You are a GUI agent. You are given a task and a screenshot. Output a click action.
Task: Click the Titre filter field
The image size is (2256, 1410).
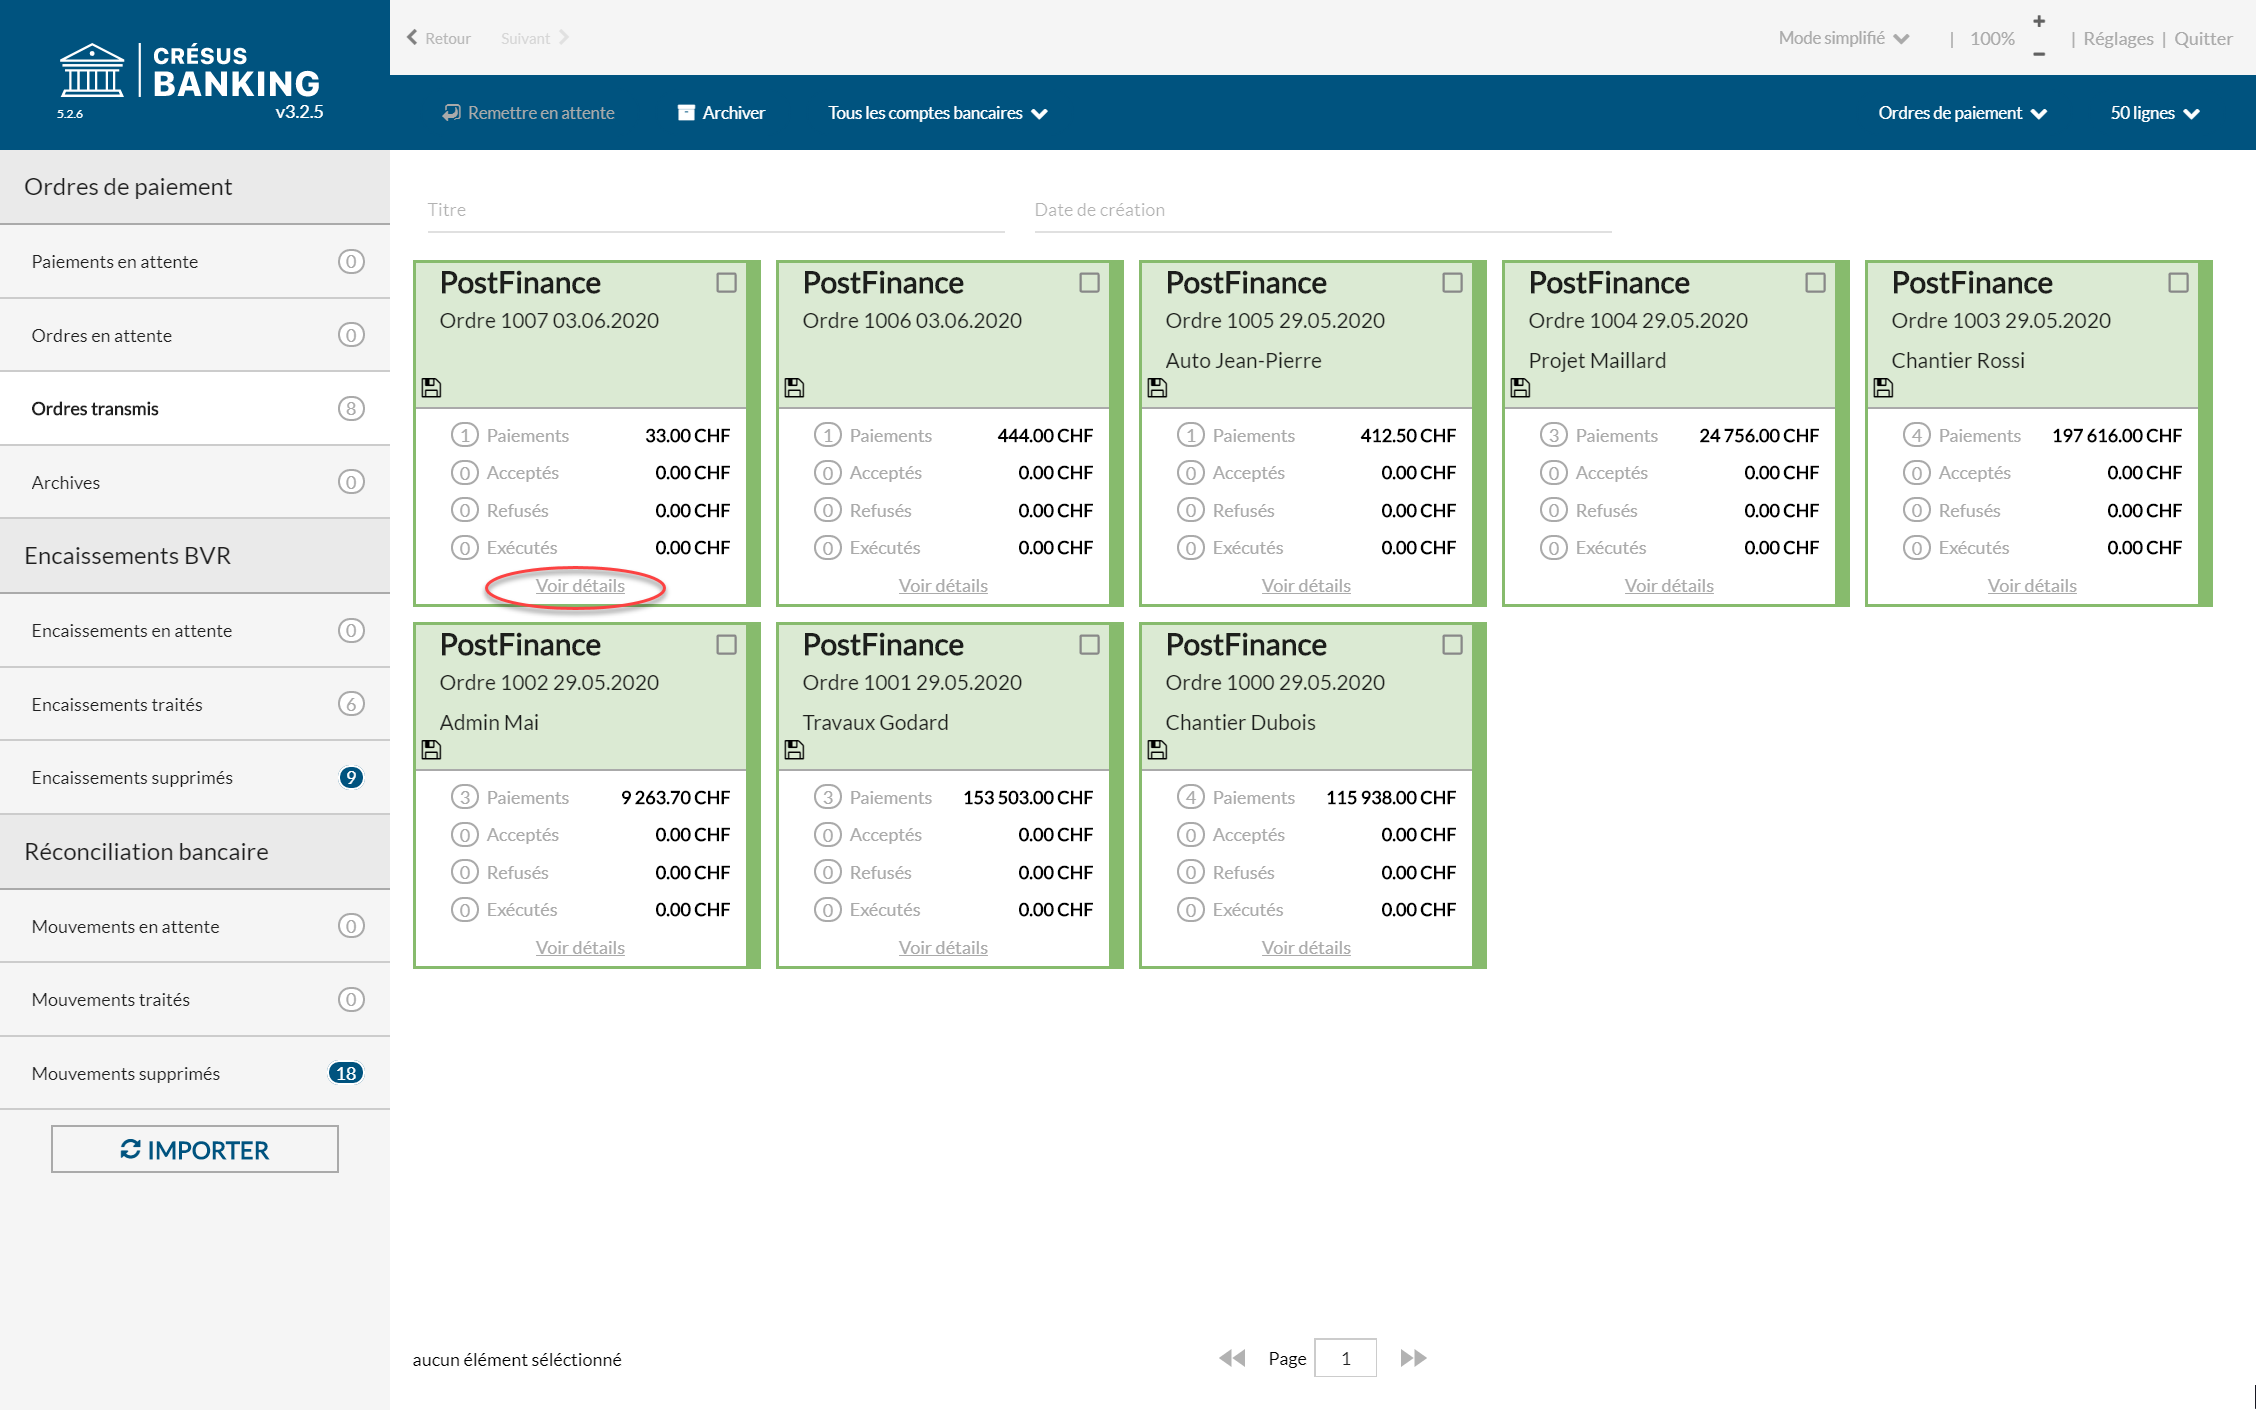(x=716, y=210)
